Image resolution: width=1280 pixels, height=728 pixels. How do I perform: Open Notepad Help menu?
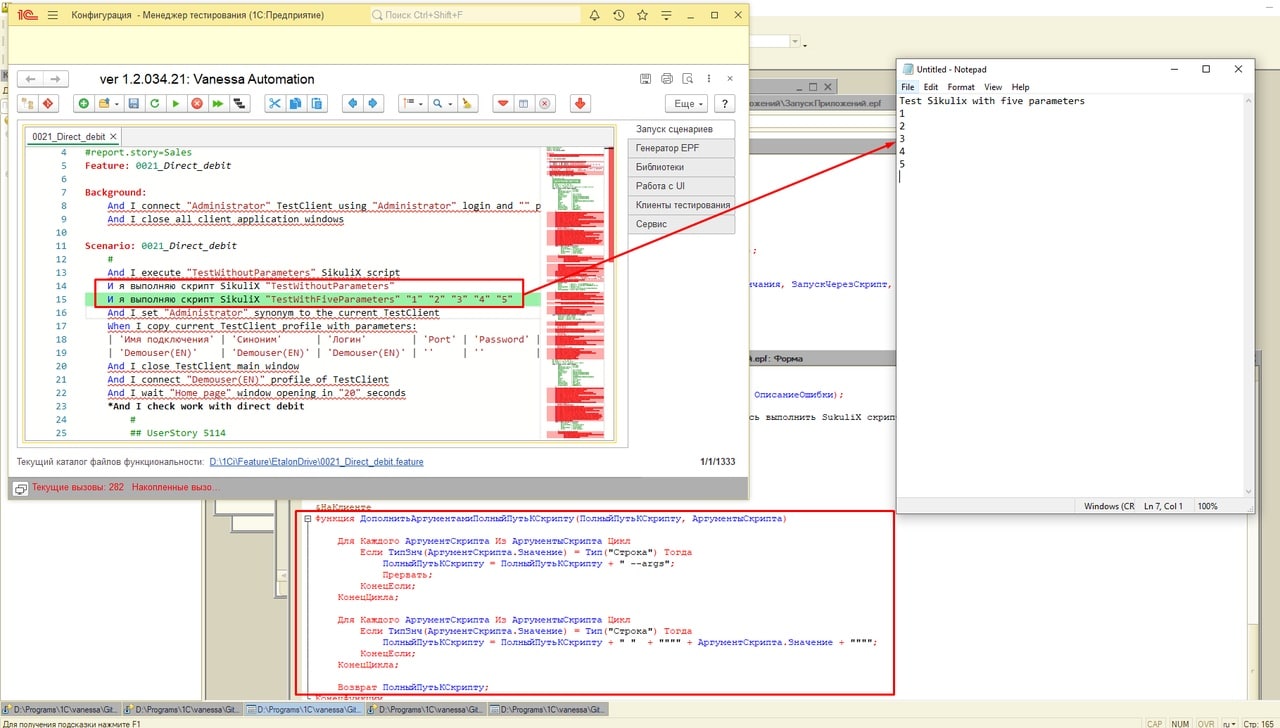click(1020, 87)
